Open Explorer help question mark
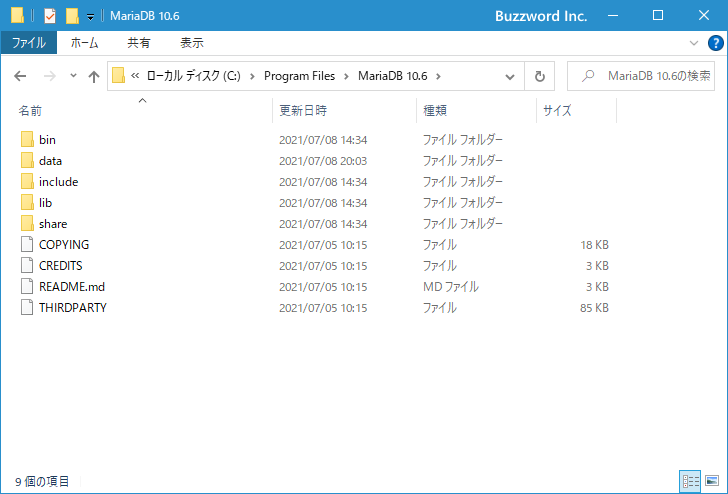 (715, 43)
